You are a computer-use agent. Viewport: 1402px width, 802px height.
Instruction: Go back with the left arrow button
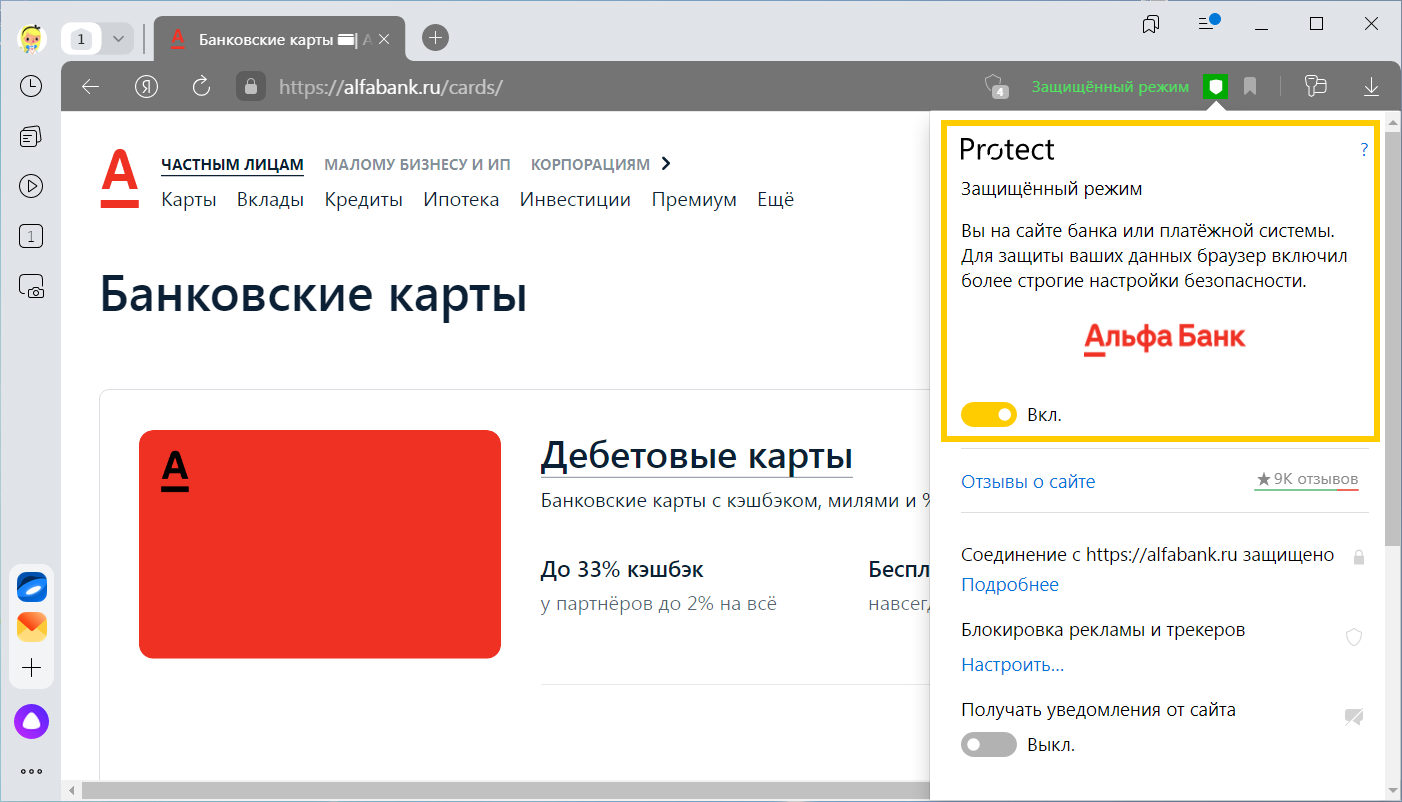pos(91,87)
